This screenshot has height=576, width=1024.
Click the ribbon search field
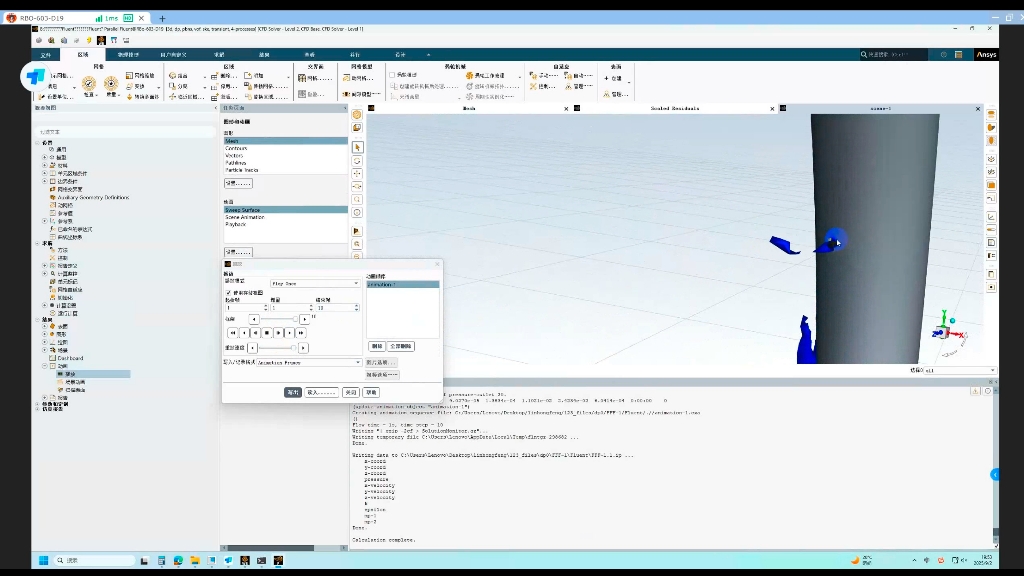pyautogui.click(x=893, y=55)
